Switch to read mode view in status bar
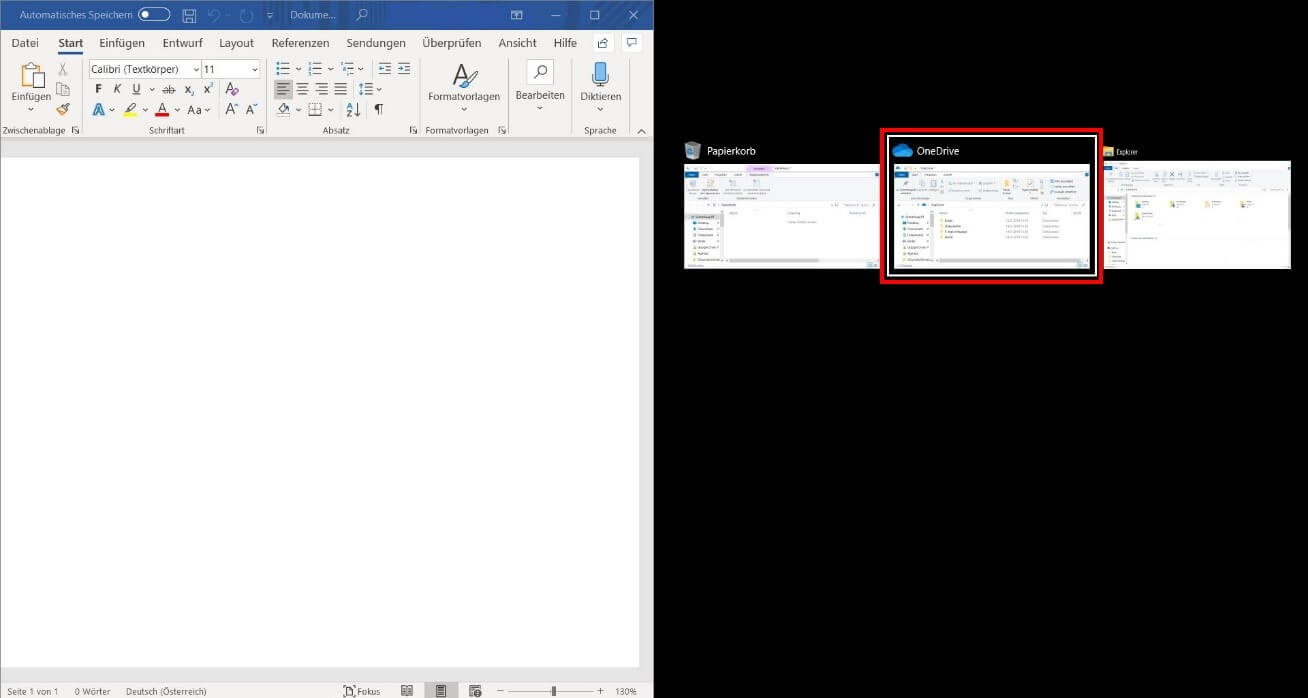Screen dimensions: 1308x698 pyautogui.click(x=406, y=691)
